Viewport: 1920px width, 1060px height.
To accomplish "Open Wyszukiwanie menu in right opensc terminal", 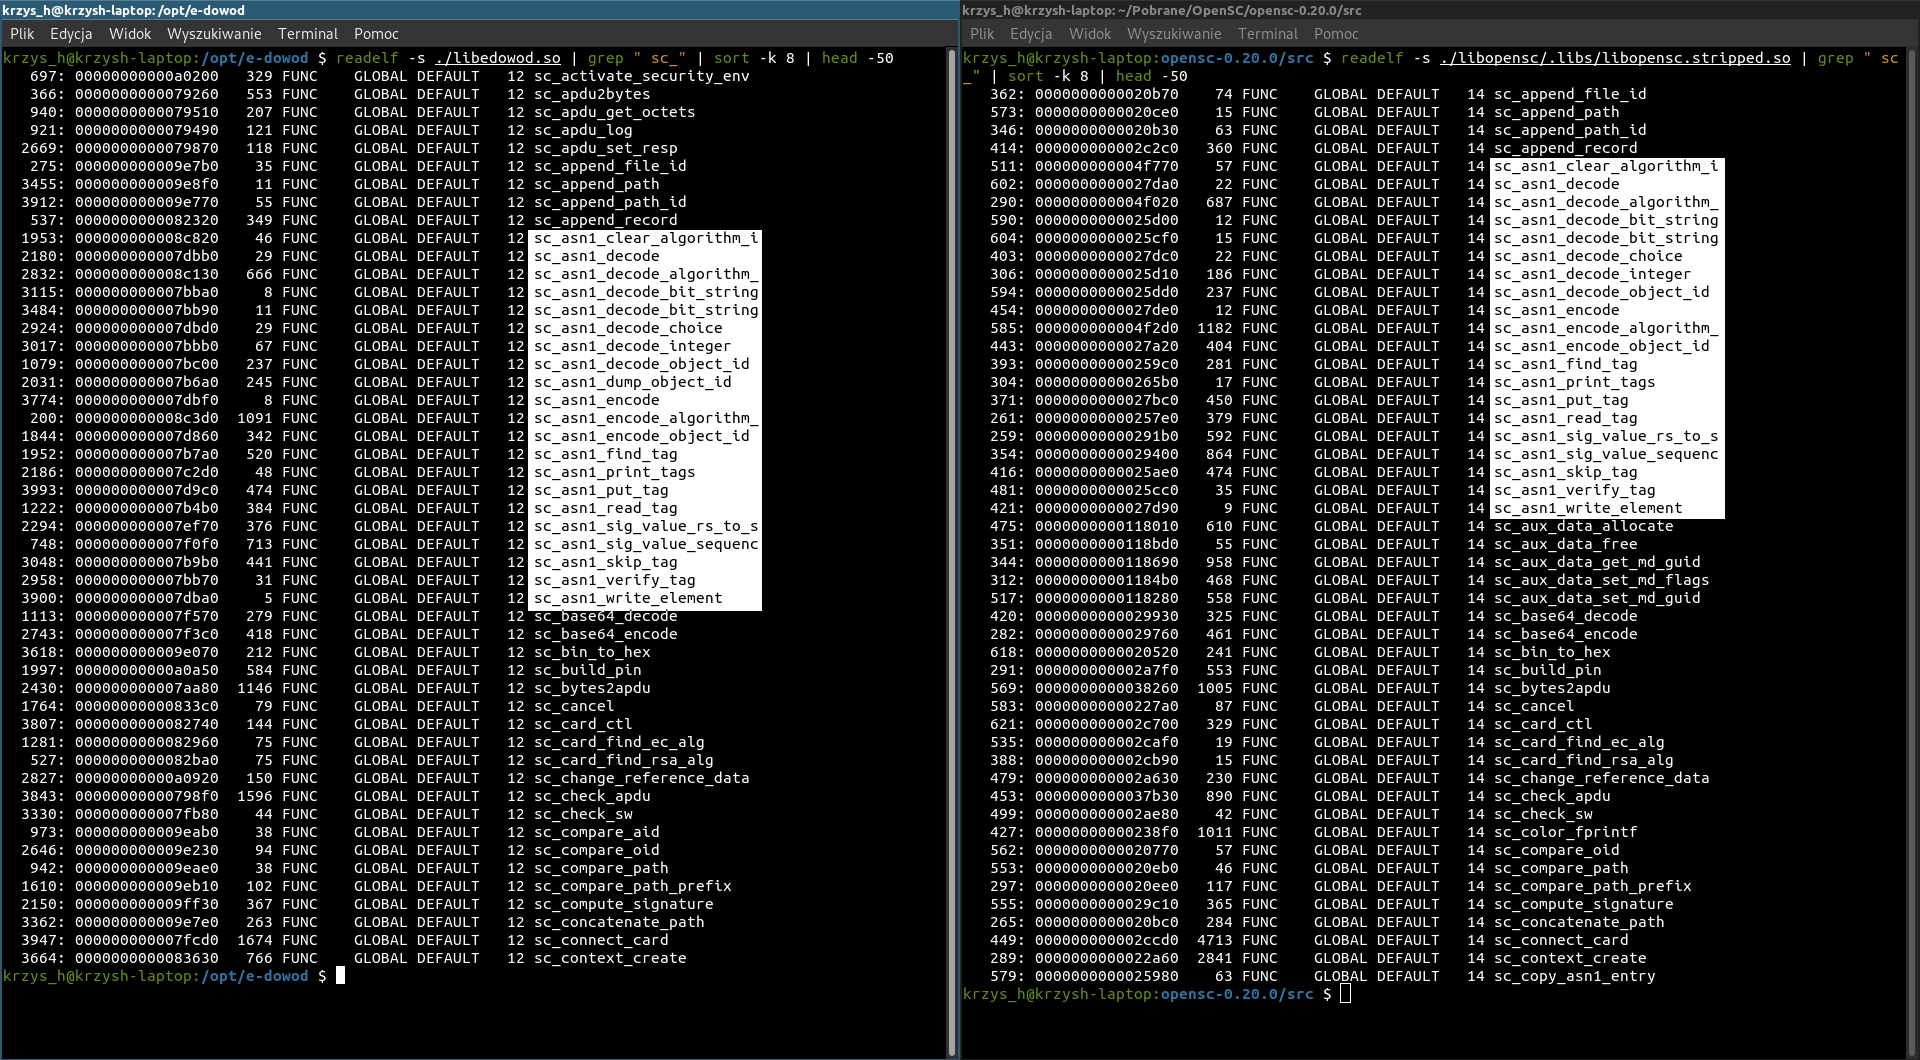I will [1174, 34].
